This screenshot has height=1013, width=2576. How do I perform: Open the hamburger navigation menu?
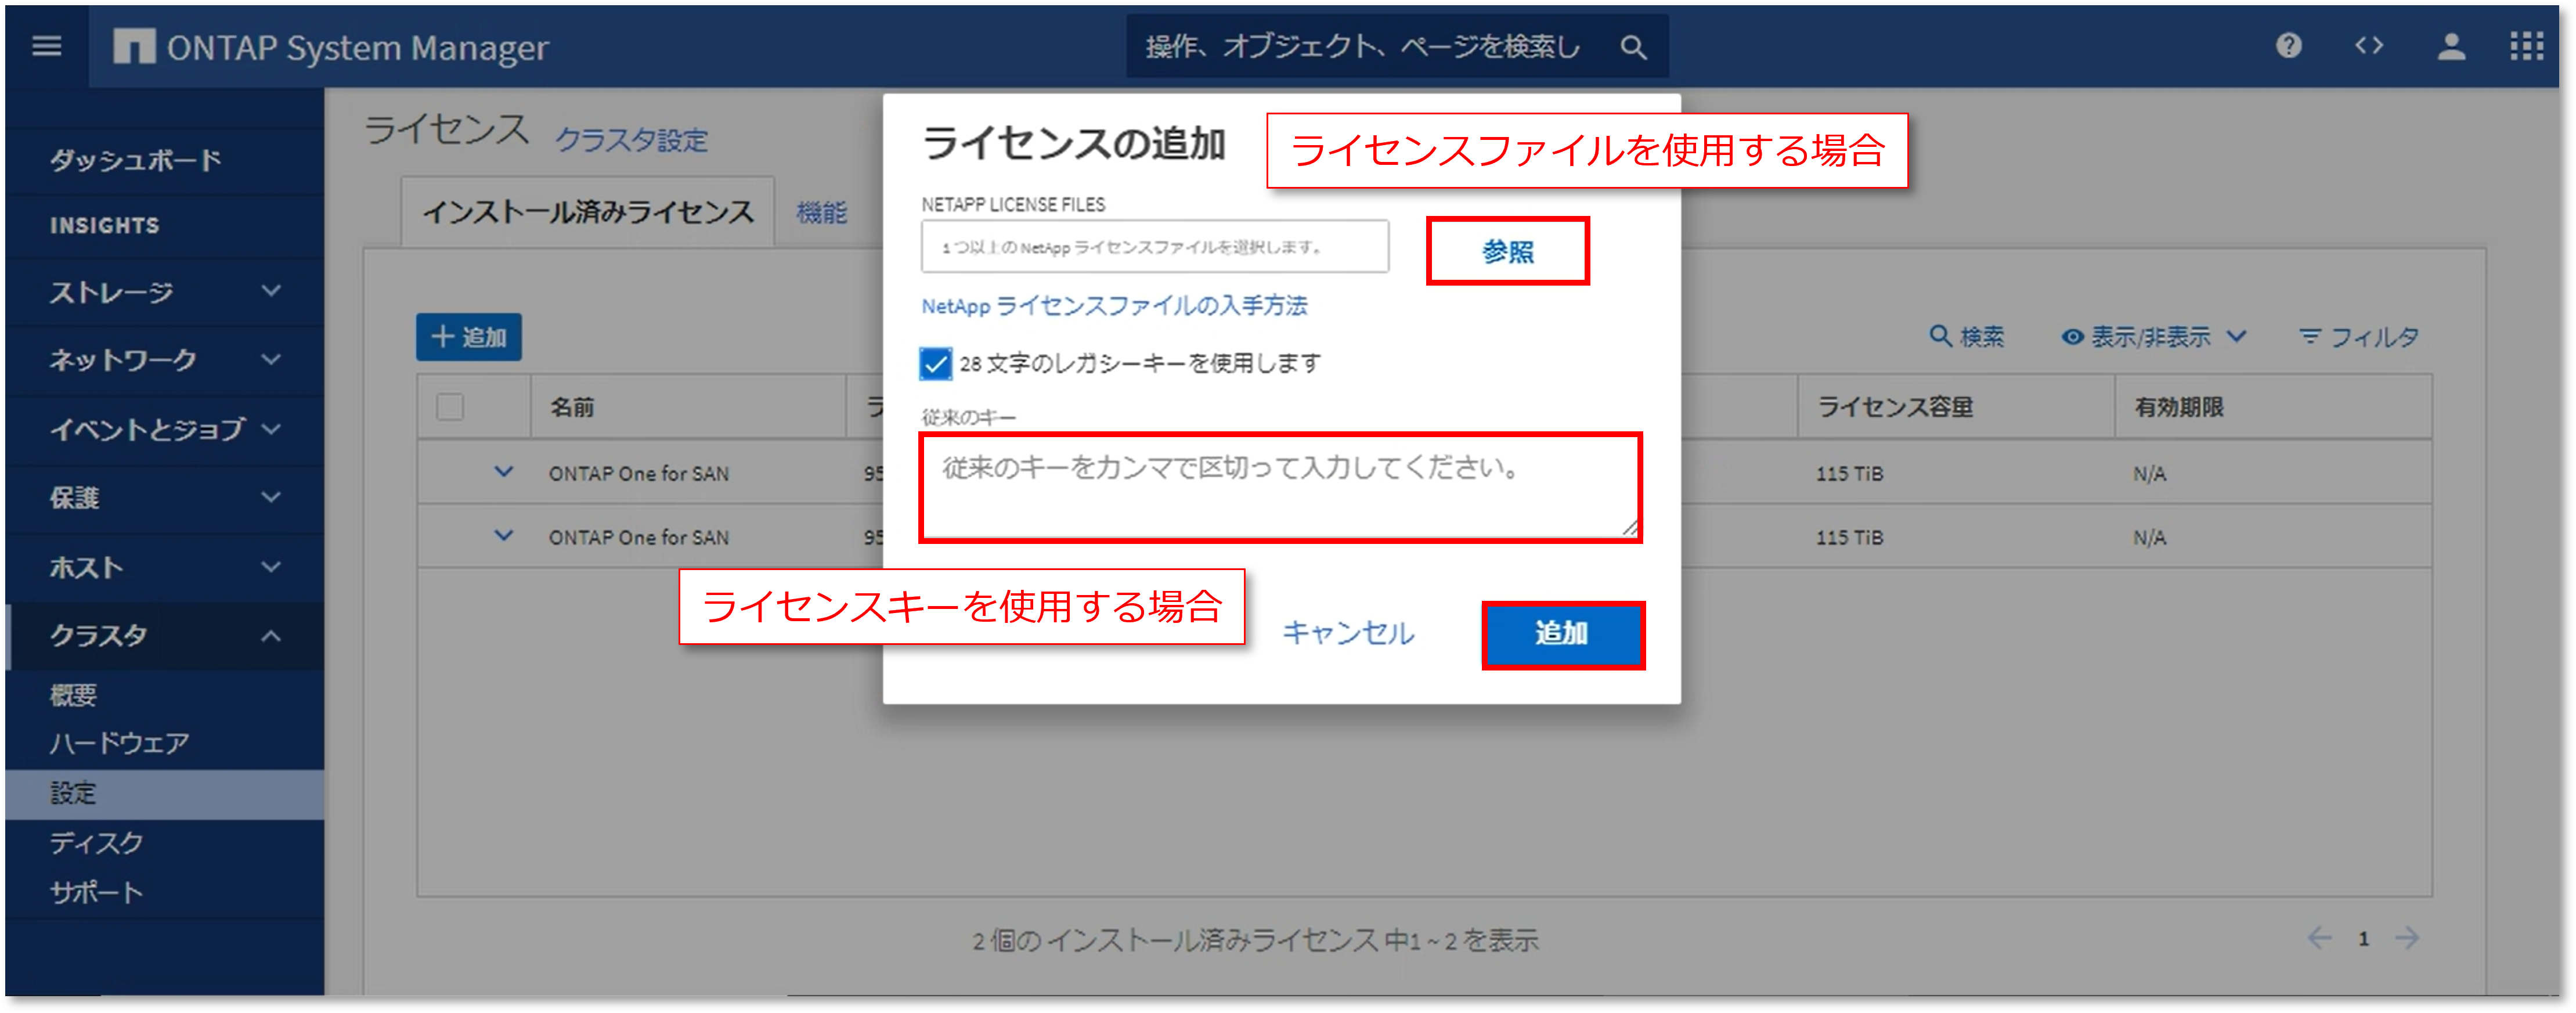46,46
